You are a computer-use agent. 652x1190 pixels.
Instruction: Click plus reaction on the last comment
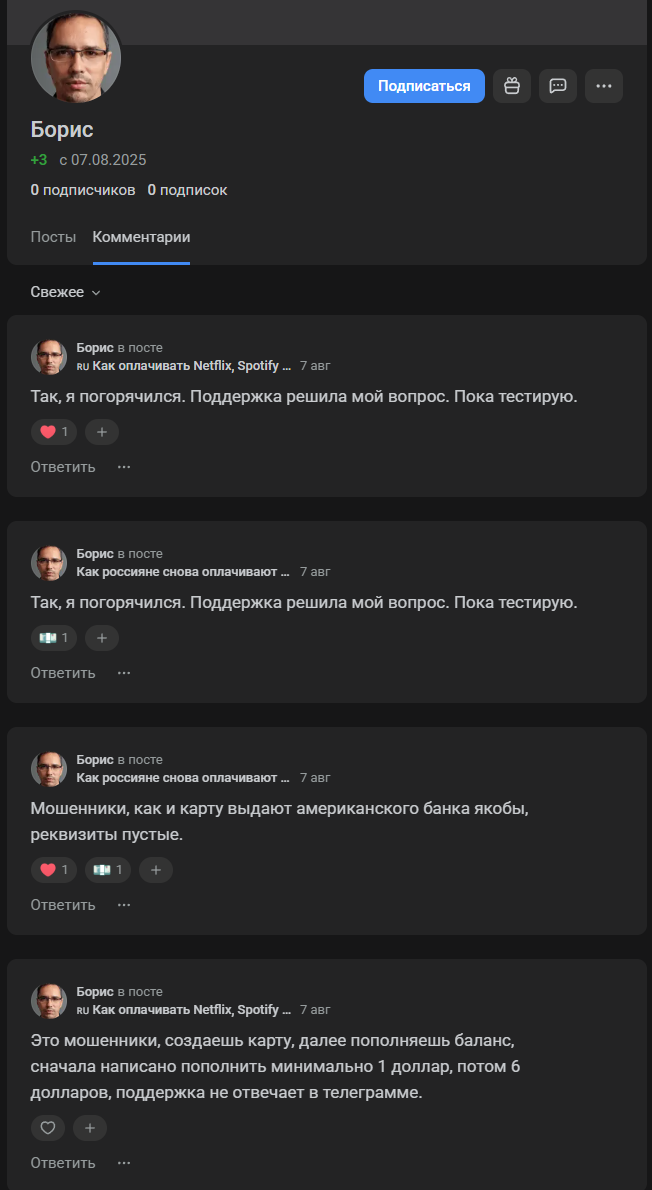[89, 1128]
